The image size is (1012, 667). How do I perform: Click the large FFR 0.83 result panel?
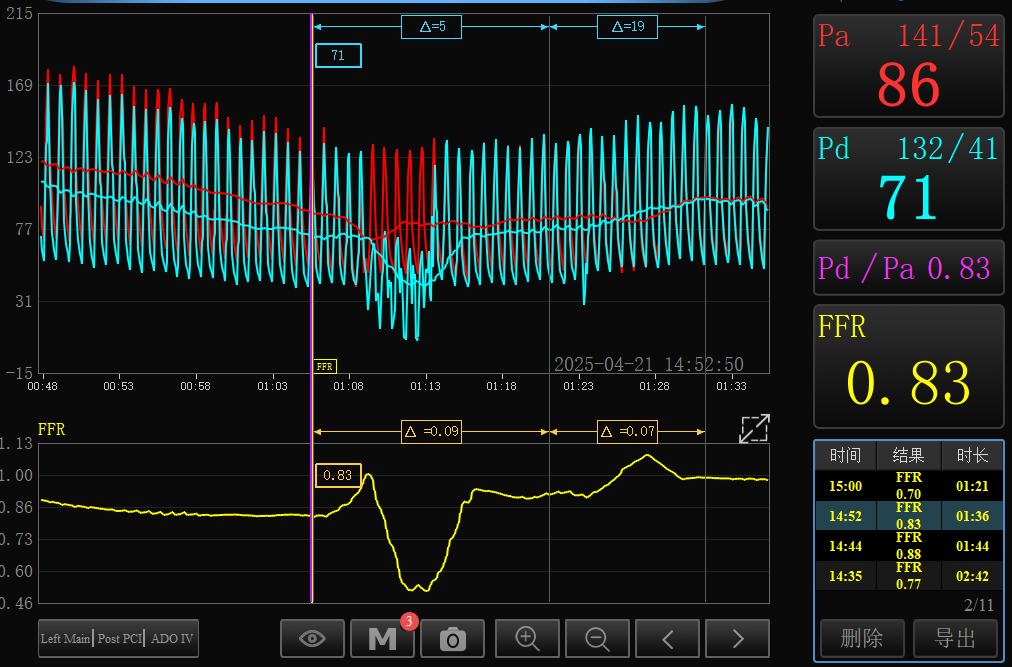click(909, 366)
